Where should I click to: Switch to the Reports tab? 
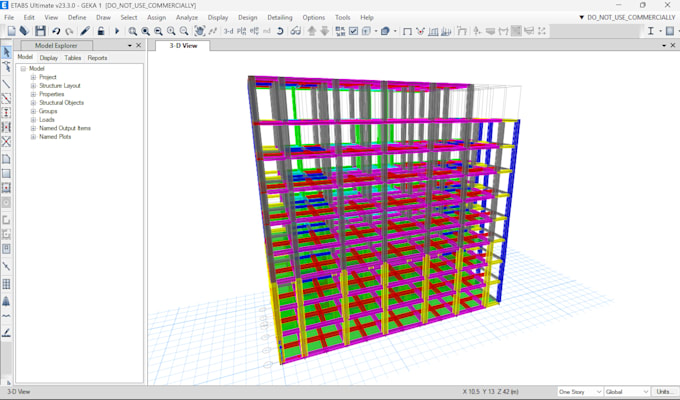tap(98, 58)
